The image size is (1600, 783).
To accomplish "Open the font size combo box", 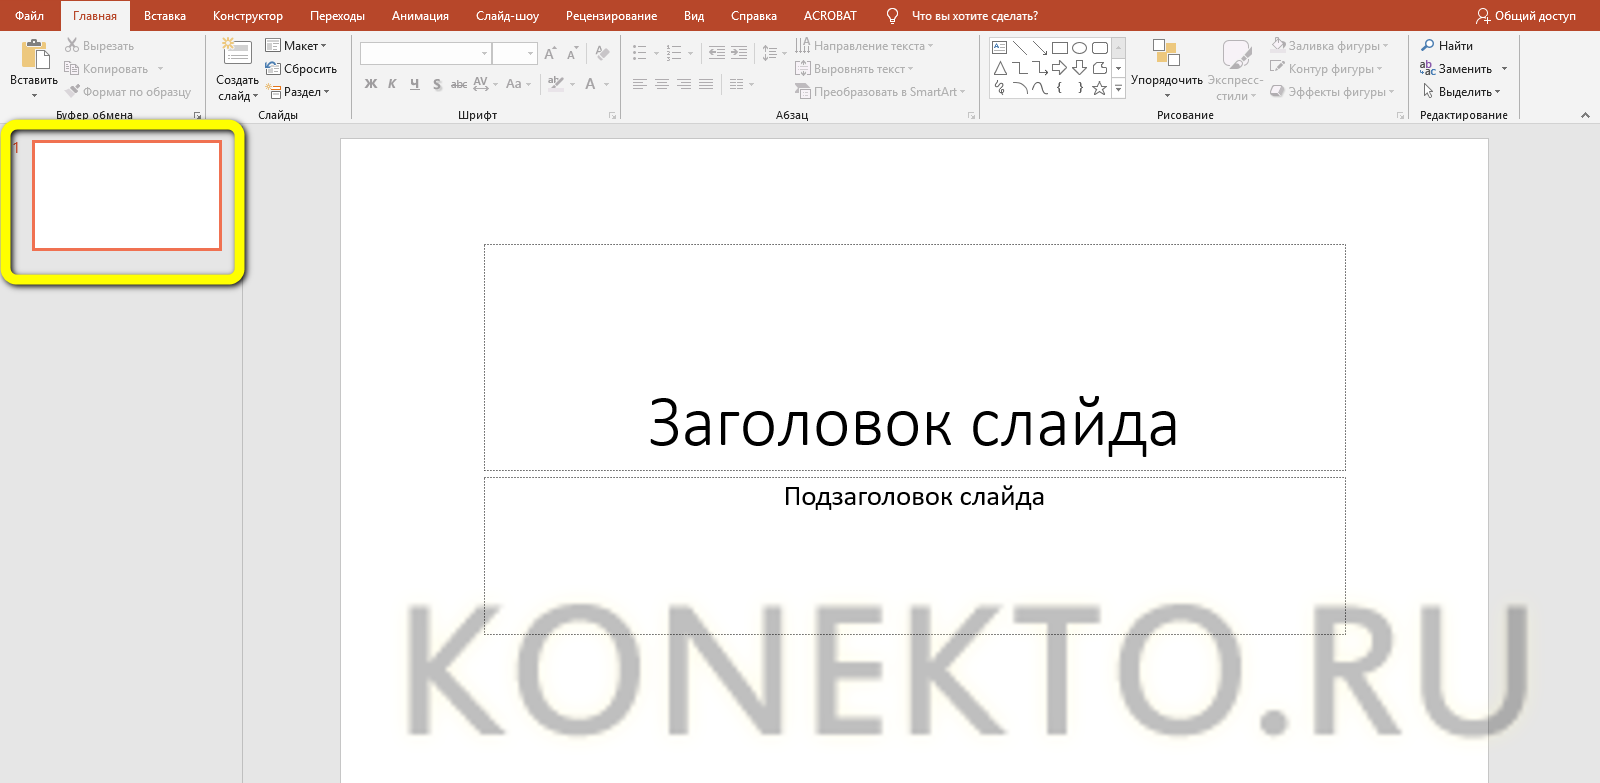I will pyautogui.click(x=515, y=53).
